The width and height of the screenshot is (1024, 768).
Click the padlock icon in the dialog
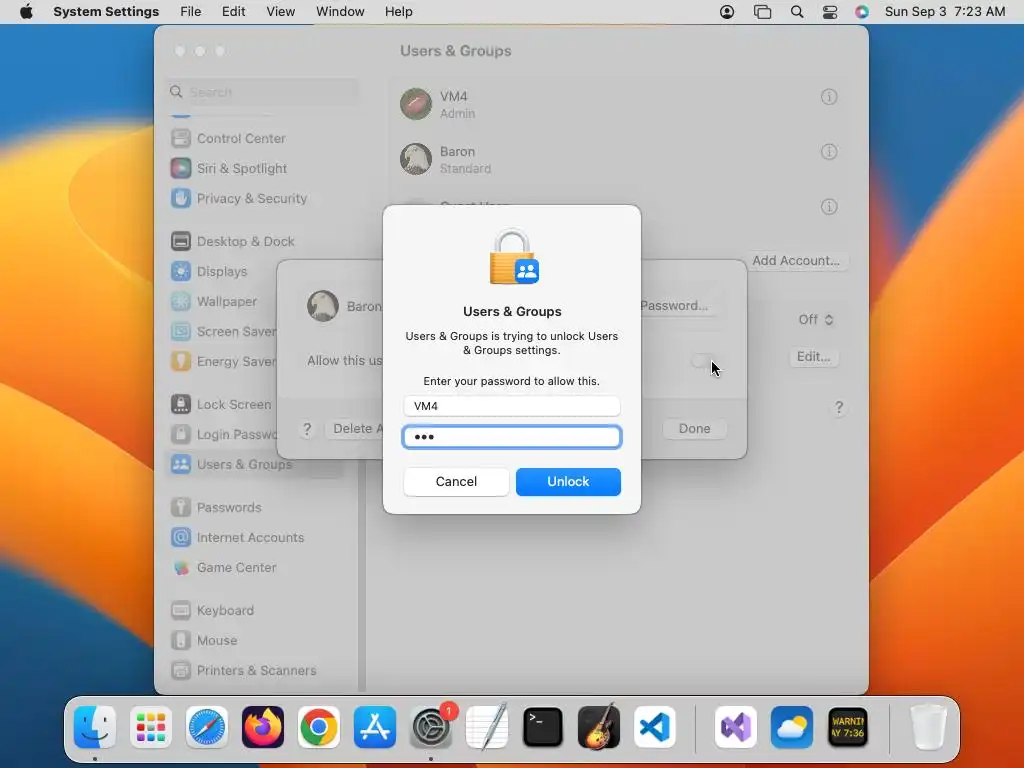pos(513,257)
